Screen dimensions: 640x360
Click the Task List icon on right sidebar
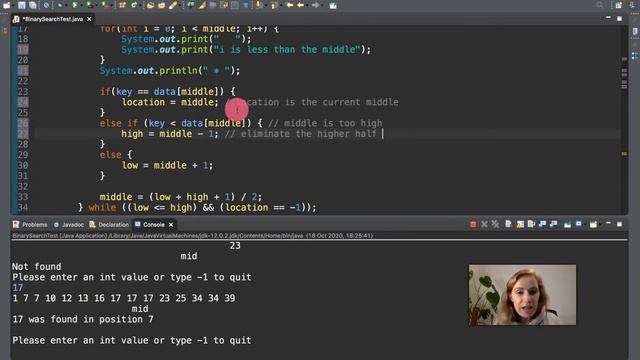(635, 31)
